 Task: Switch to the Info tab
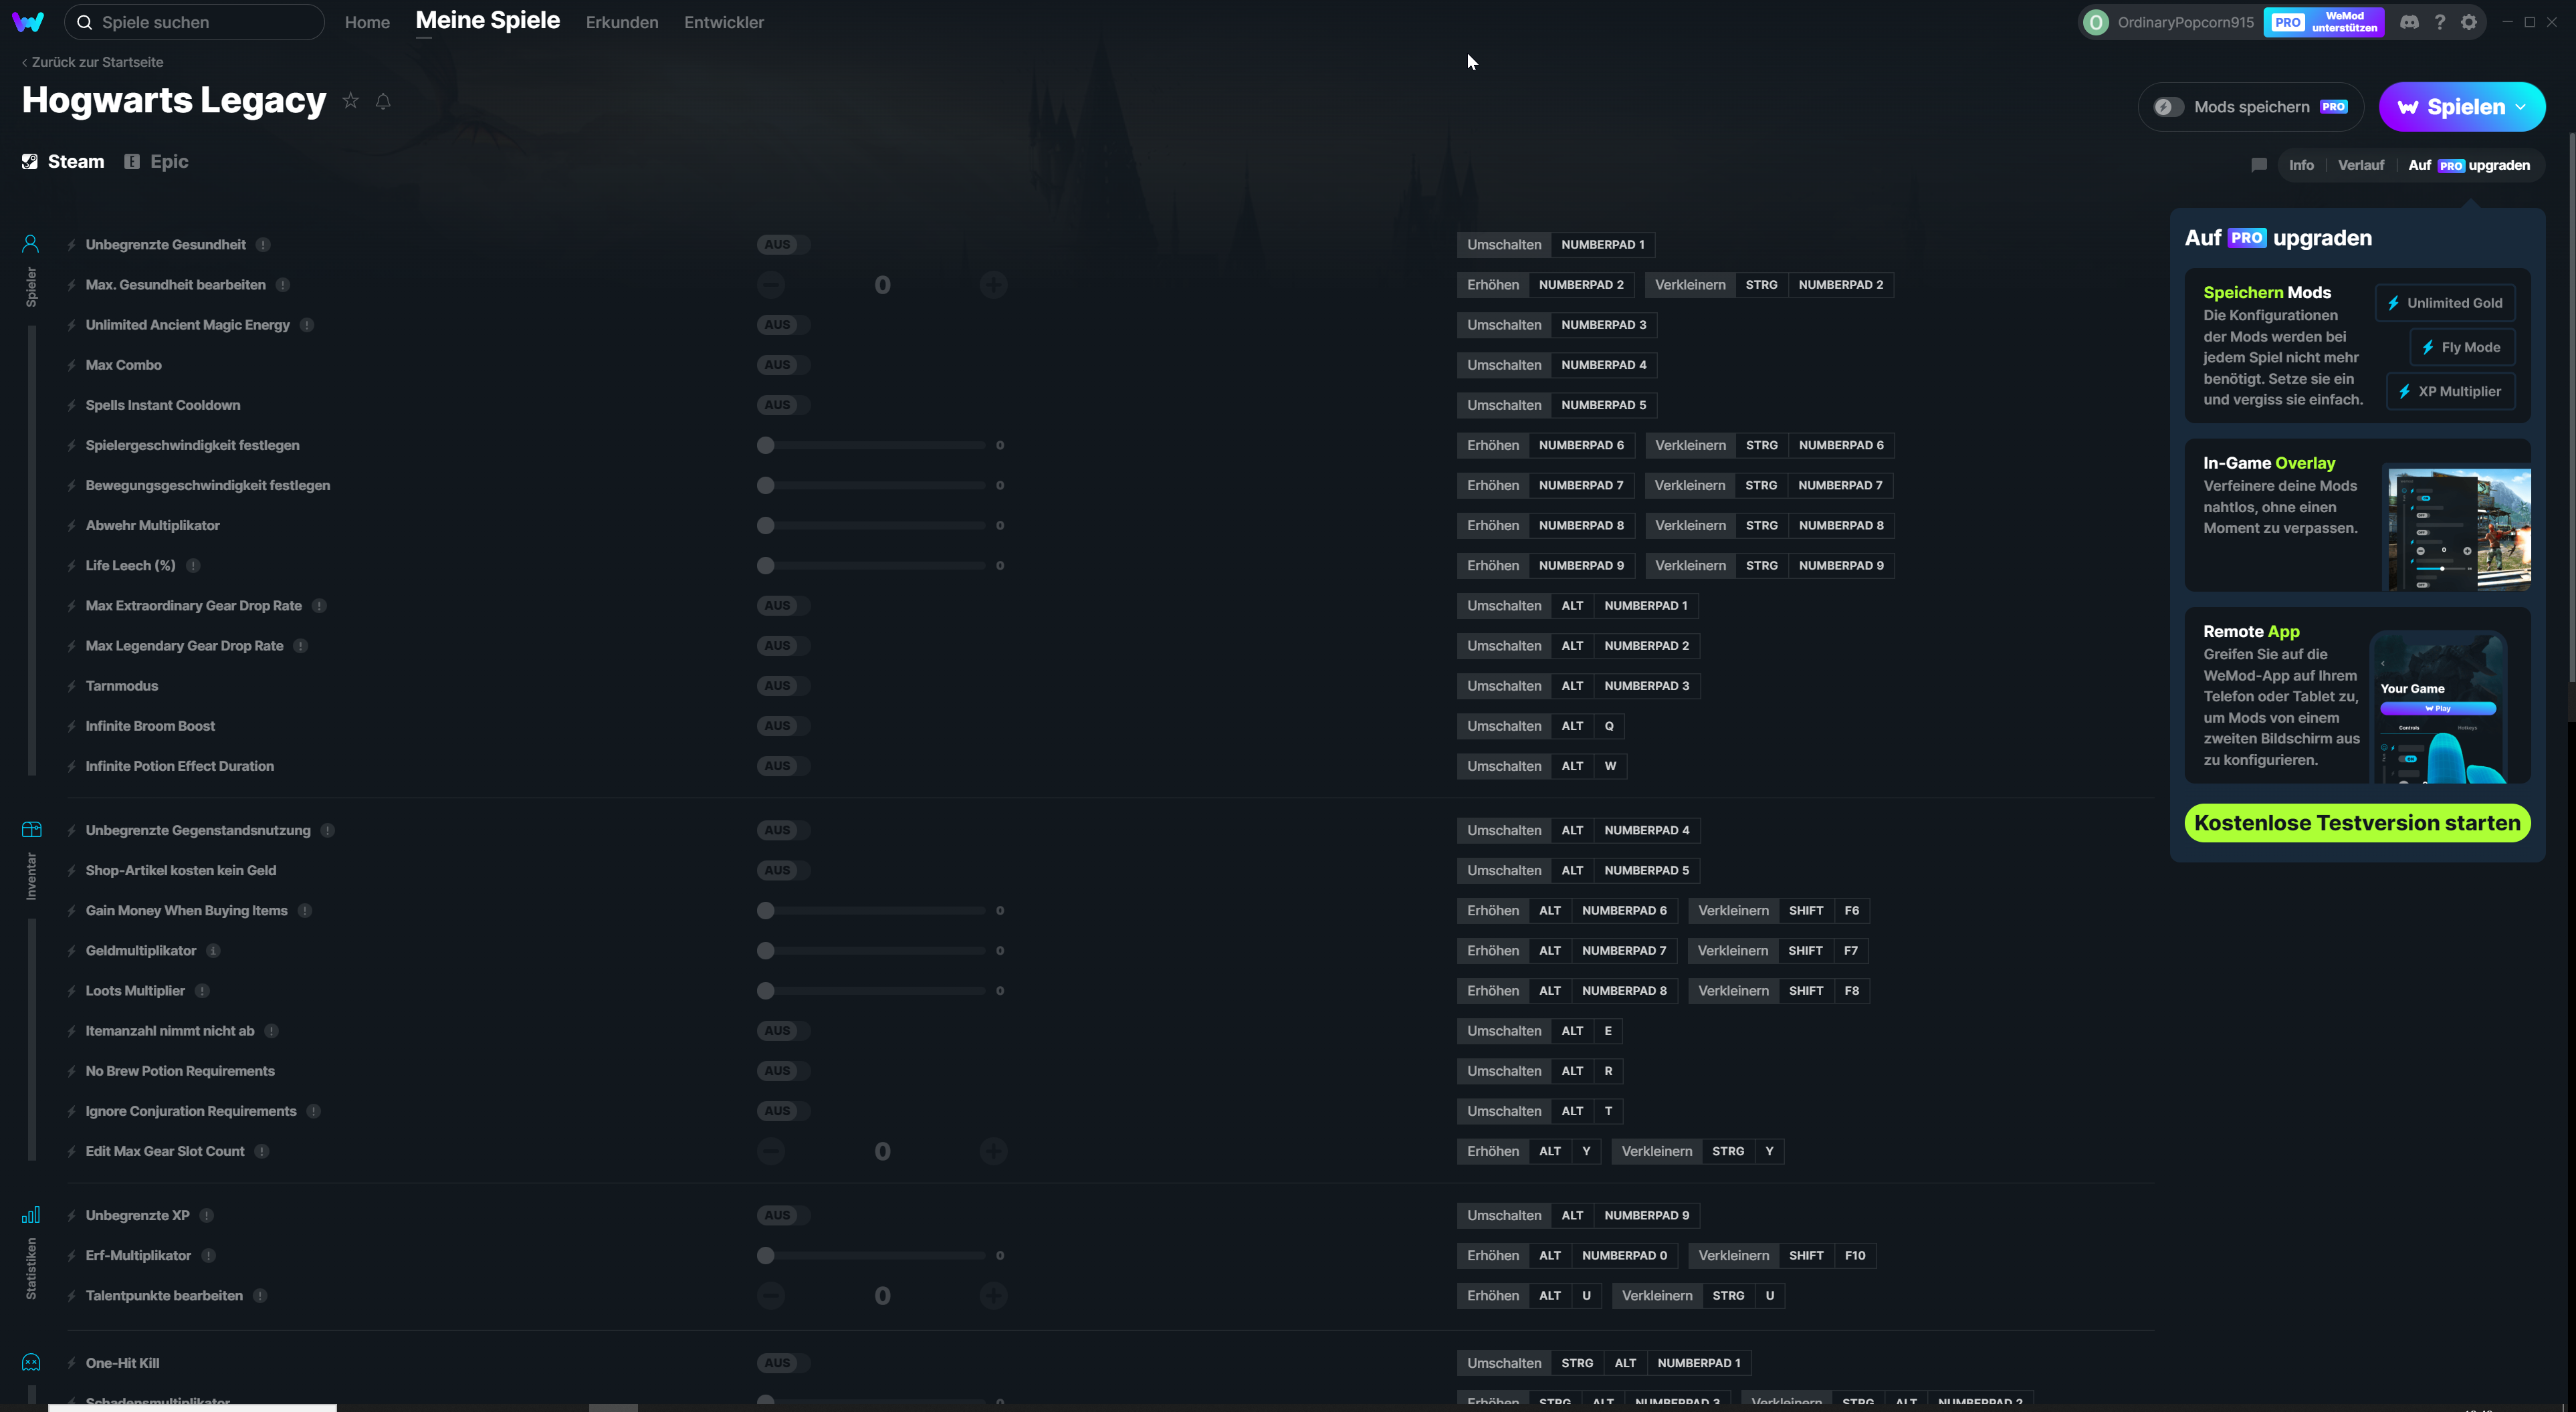tap(2301, 165)
